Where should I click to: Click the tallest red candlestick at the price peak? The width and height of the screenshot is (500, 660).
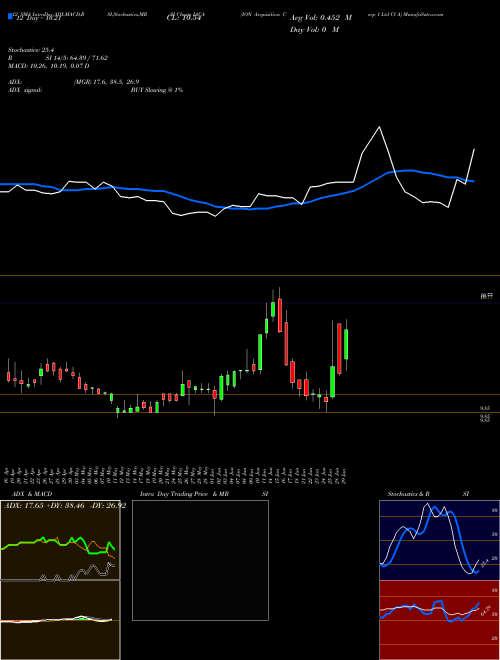tap(280, 315)
